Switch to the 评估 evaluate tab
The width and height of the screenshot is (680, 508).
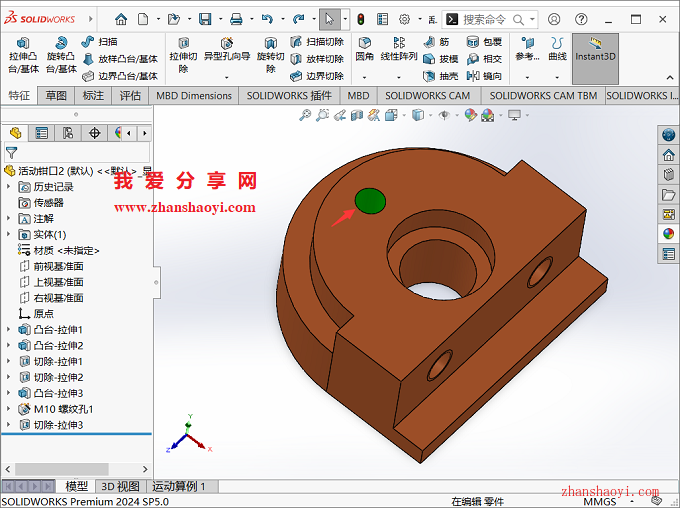(130, 95)
